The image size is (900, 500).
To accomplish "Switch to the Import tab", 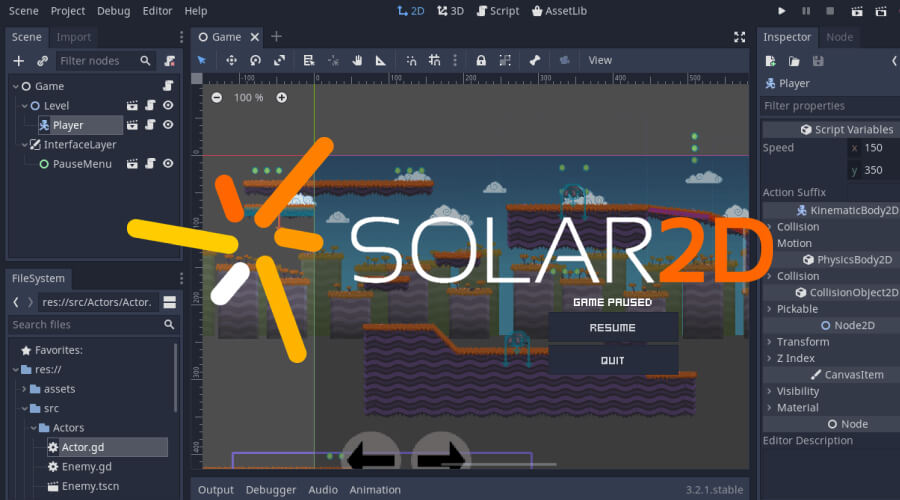I will (73, 37).
